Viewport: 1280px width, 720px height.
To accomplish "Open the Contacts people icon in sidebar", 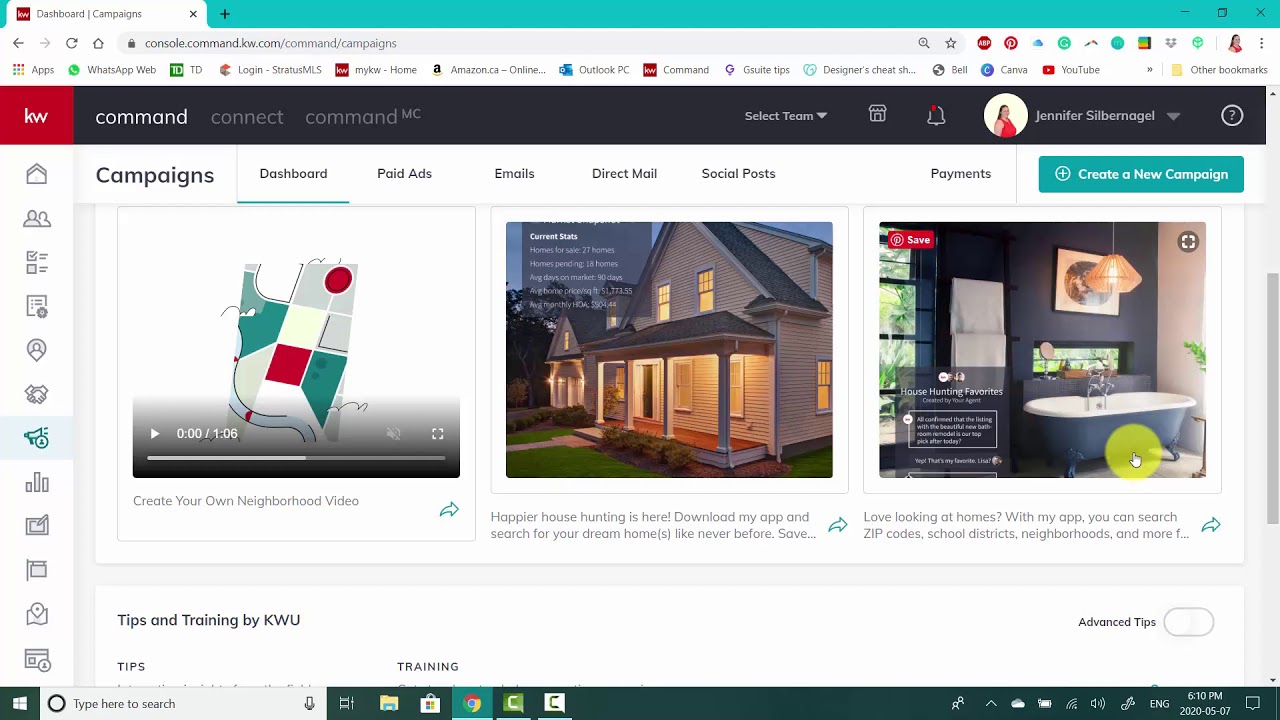I will pyautogui.click(x=37, y=218).
